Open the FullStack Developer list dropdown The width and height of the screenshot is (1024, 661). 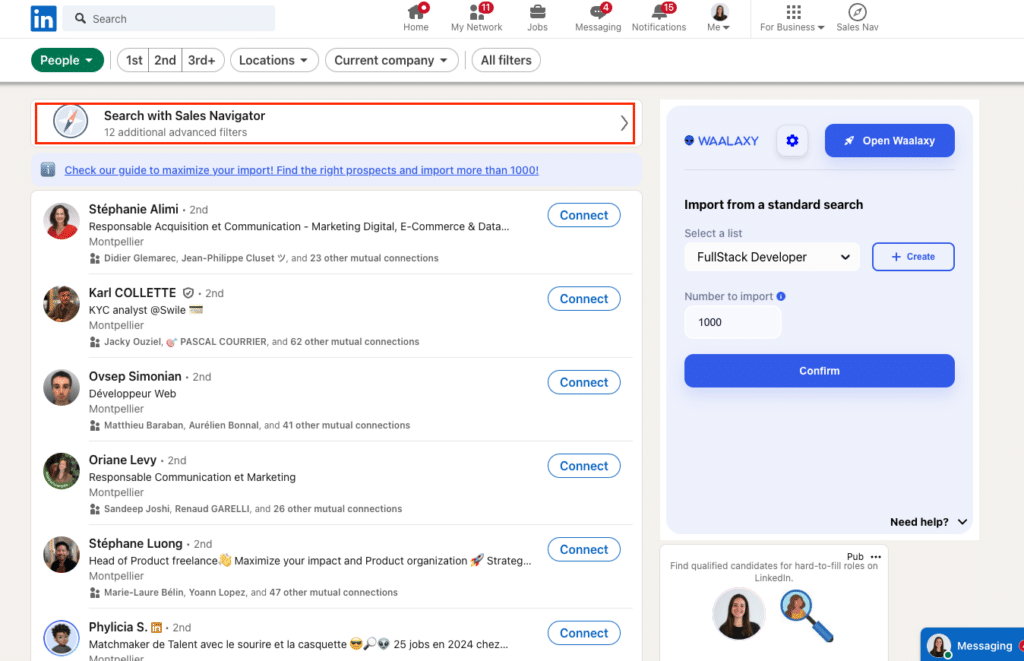click(x=772, y=257)
